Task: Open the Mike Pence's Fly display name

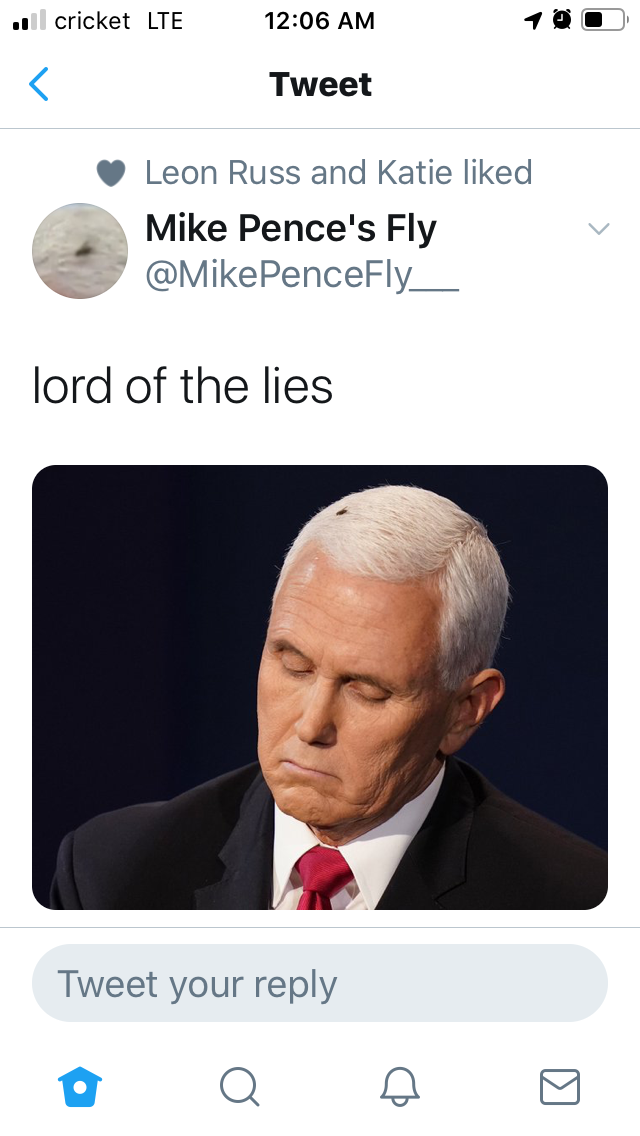Action: pos(291,229)
